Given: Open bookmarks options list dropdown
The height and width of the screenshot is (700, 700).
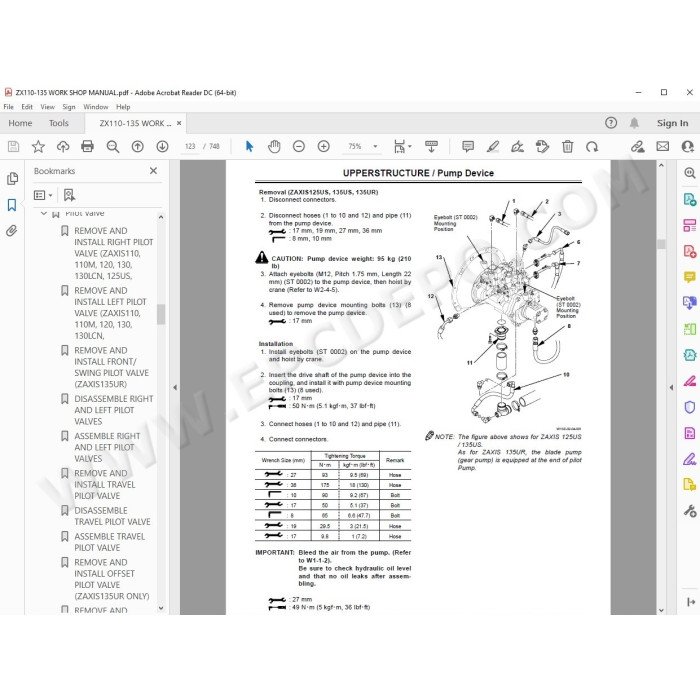Looking at the screenshot, I should coord(43,195).
